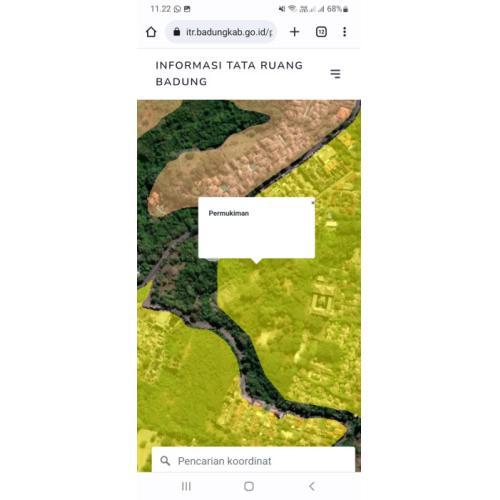Tap the Android home navigation button
Screen dimensions: 500x500
(249, 486)
